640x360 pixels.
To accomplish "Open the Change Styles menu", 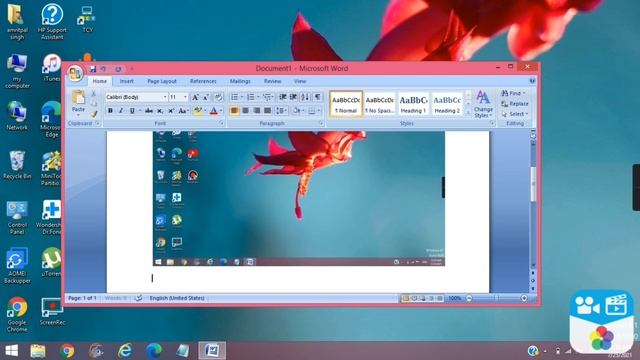I will click(483, 104).
